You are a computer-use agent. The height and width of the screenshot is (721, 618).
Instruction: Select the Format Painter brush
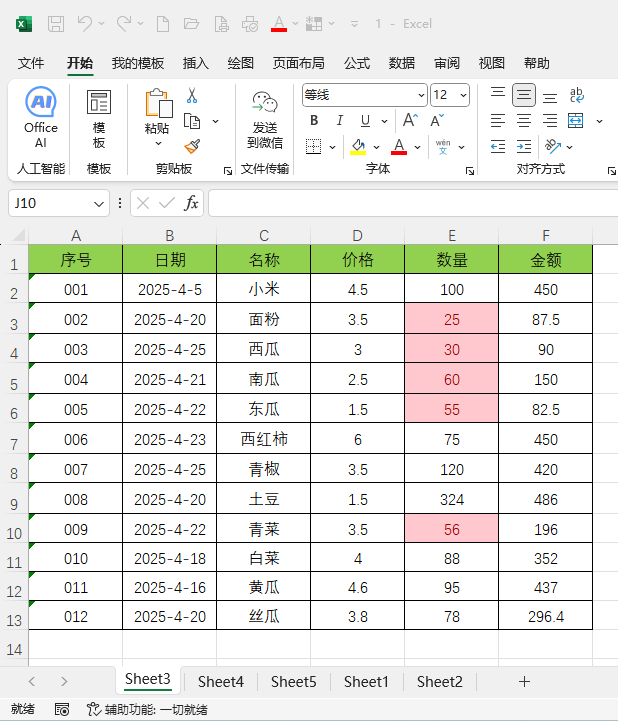pyautogui.click(x=192, y=147)
